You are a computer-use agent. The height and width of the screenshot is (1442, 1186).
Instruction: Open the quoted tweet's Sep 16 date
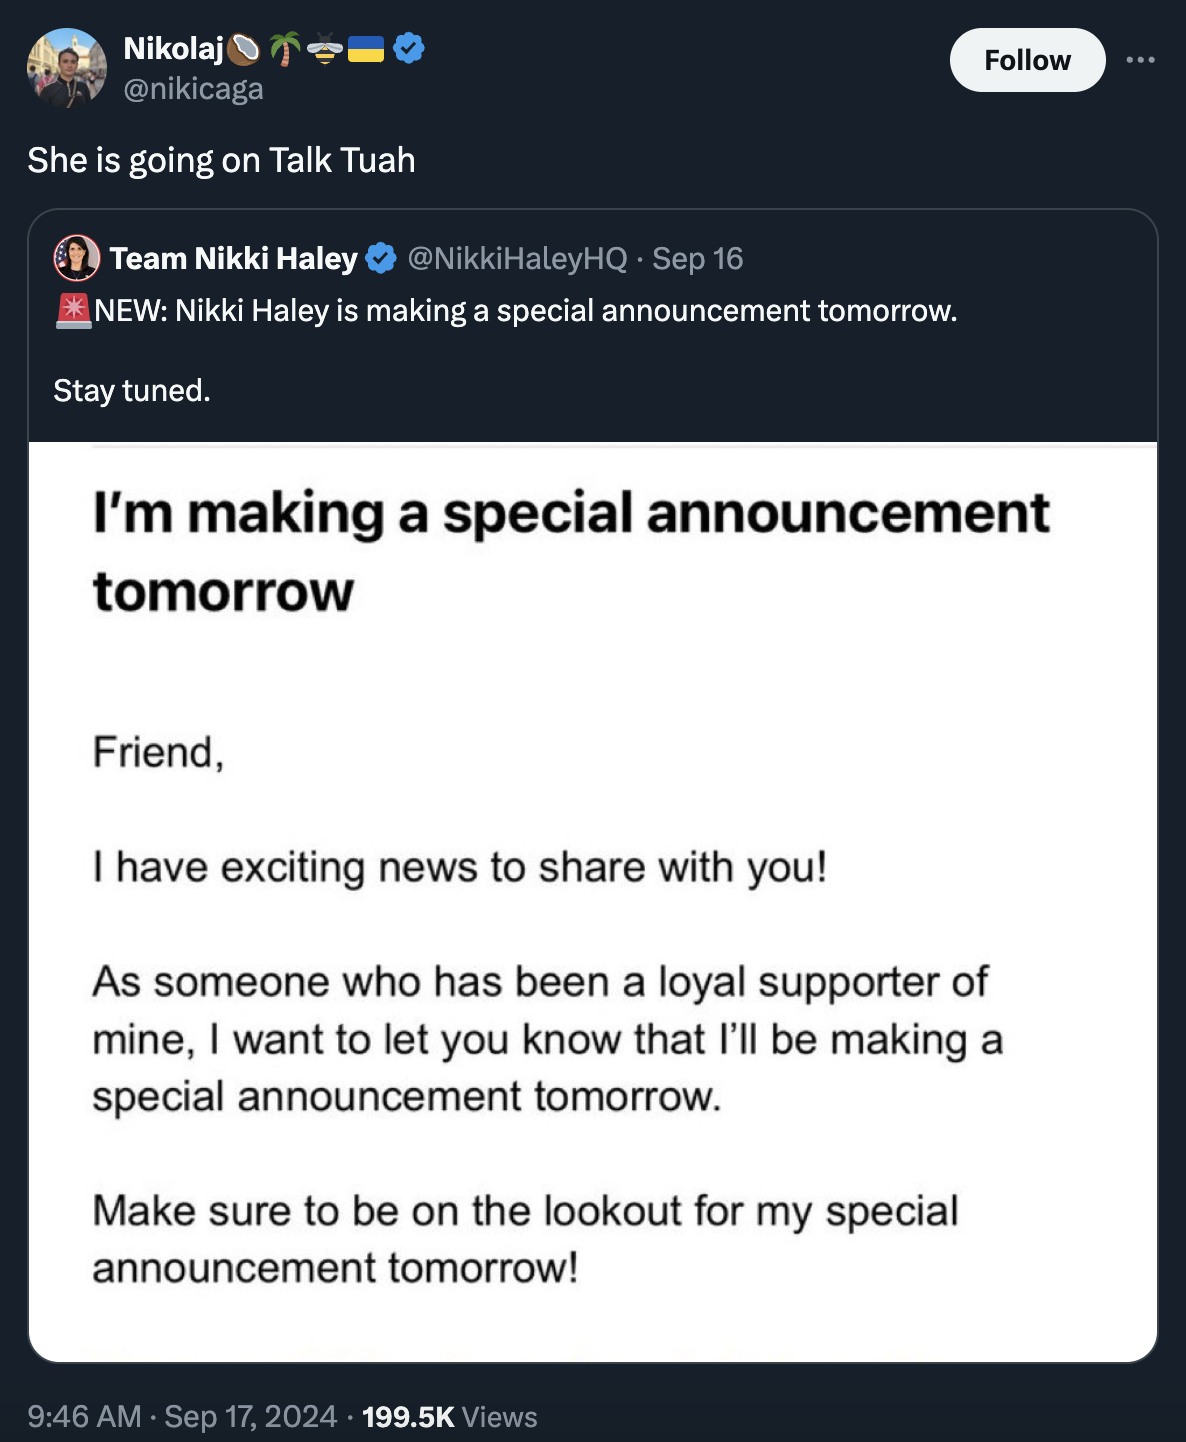[697, 259]
